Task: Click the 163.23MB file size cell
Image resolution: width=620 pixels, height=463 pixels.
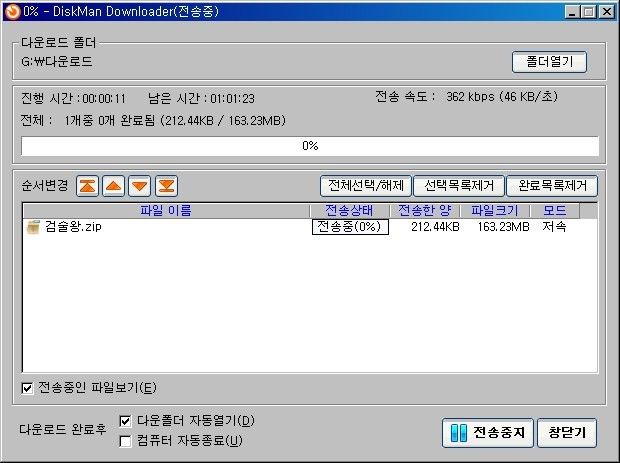Action: [503, 227]
